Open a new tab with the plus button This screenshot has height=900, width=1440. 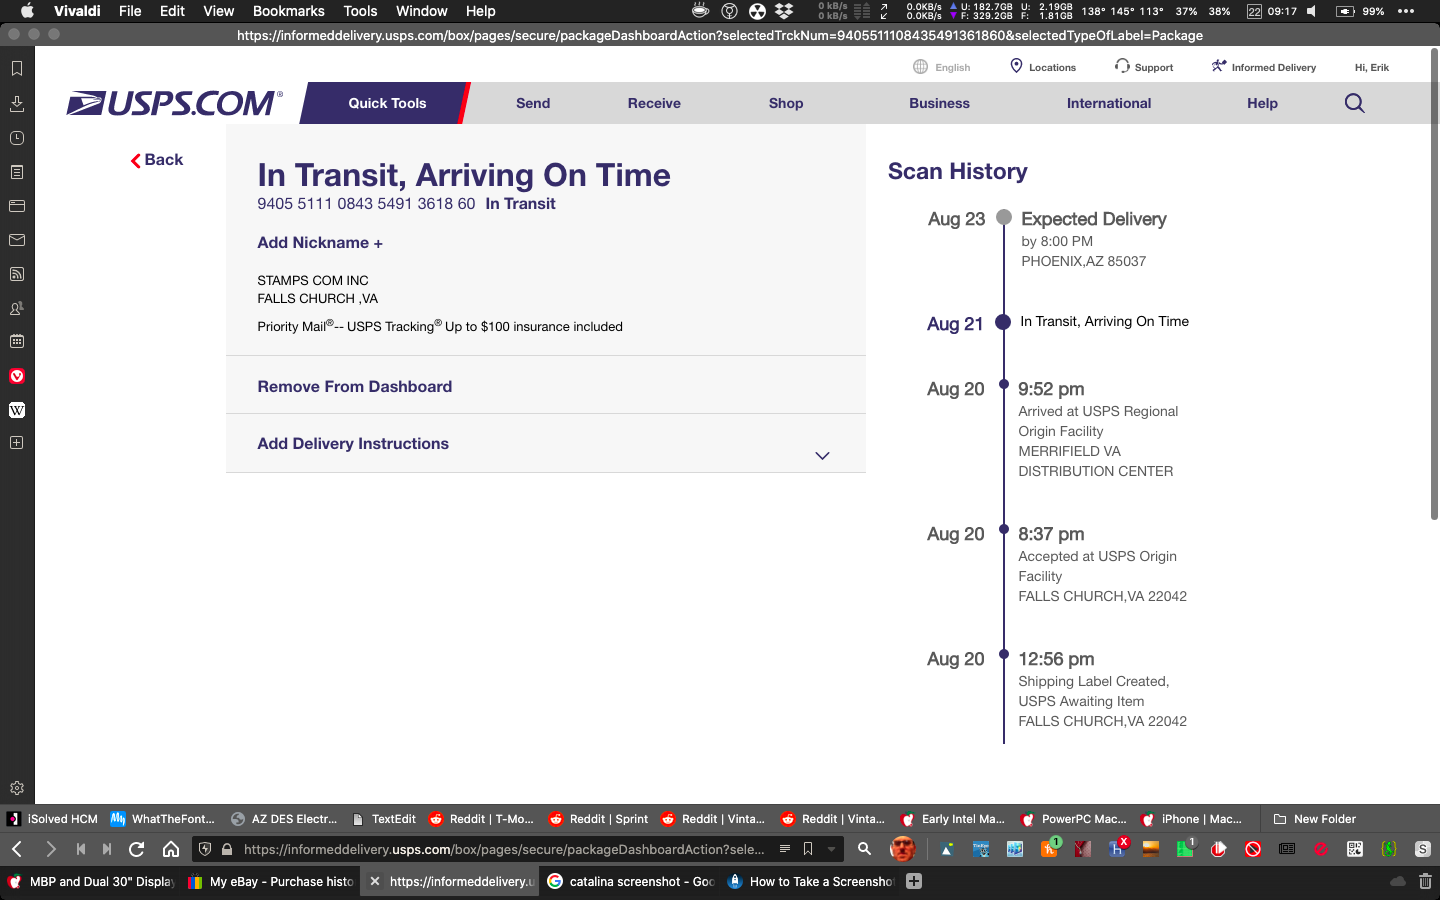tap(914, 881)
